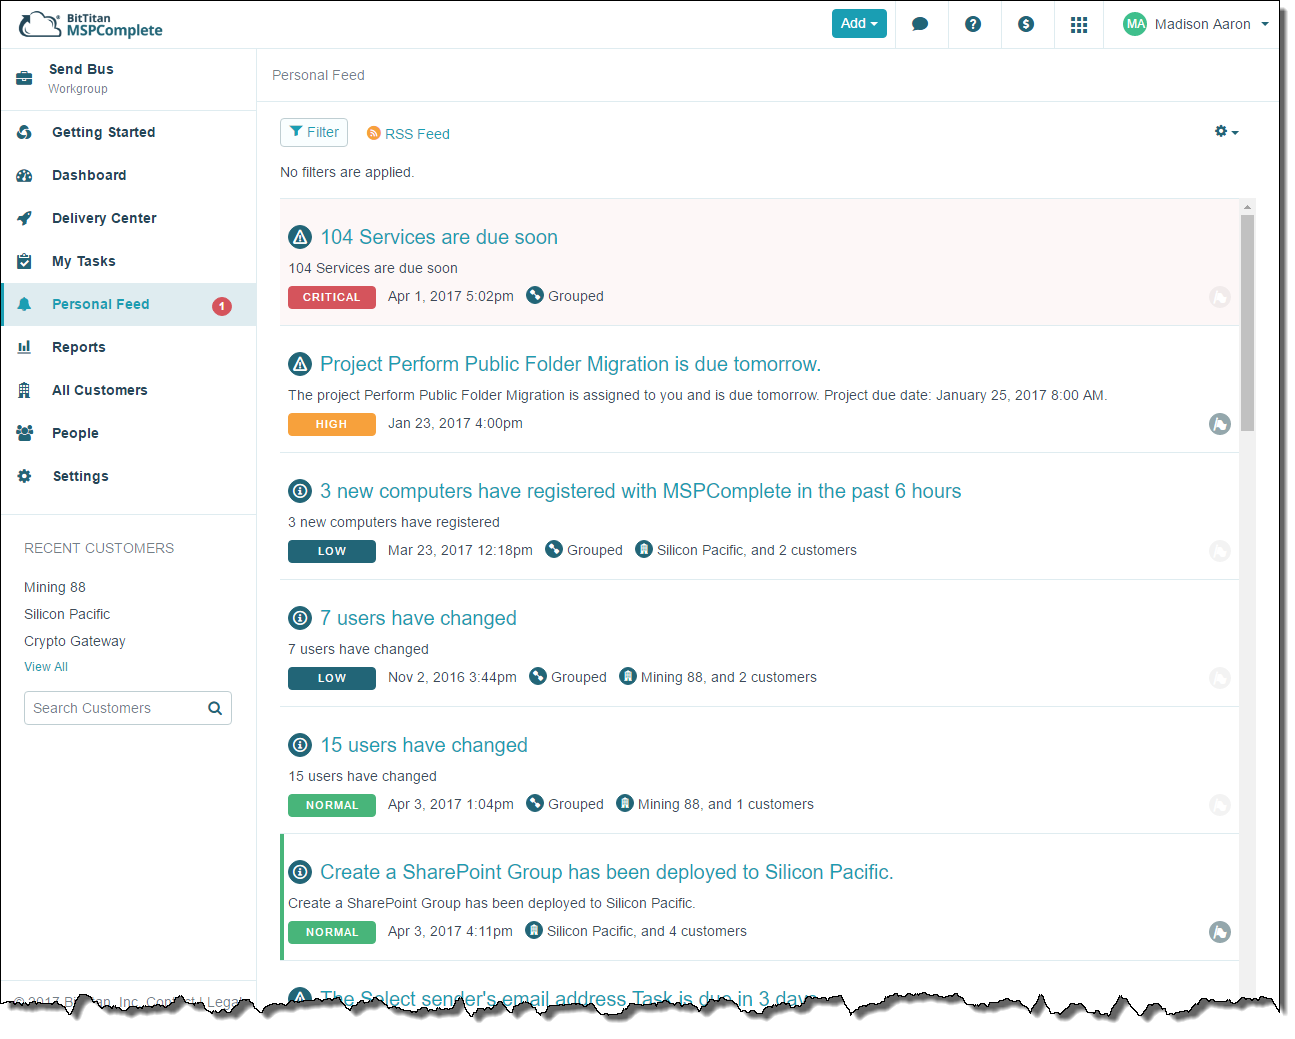Click the search magnifier icon
The image size is (1295, 1039).
coord(215,708)
